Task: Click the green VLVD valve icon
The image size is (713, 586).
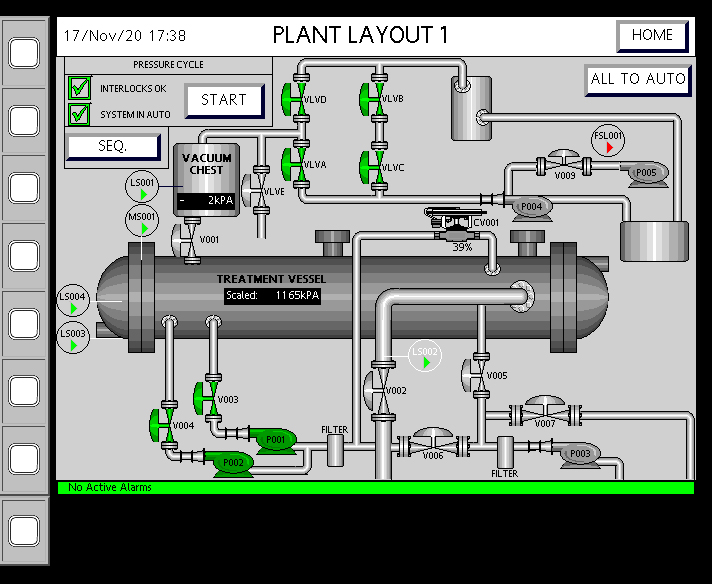Action: tap(297, 100)
